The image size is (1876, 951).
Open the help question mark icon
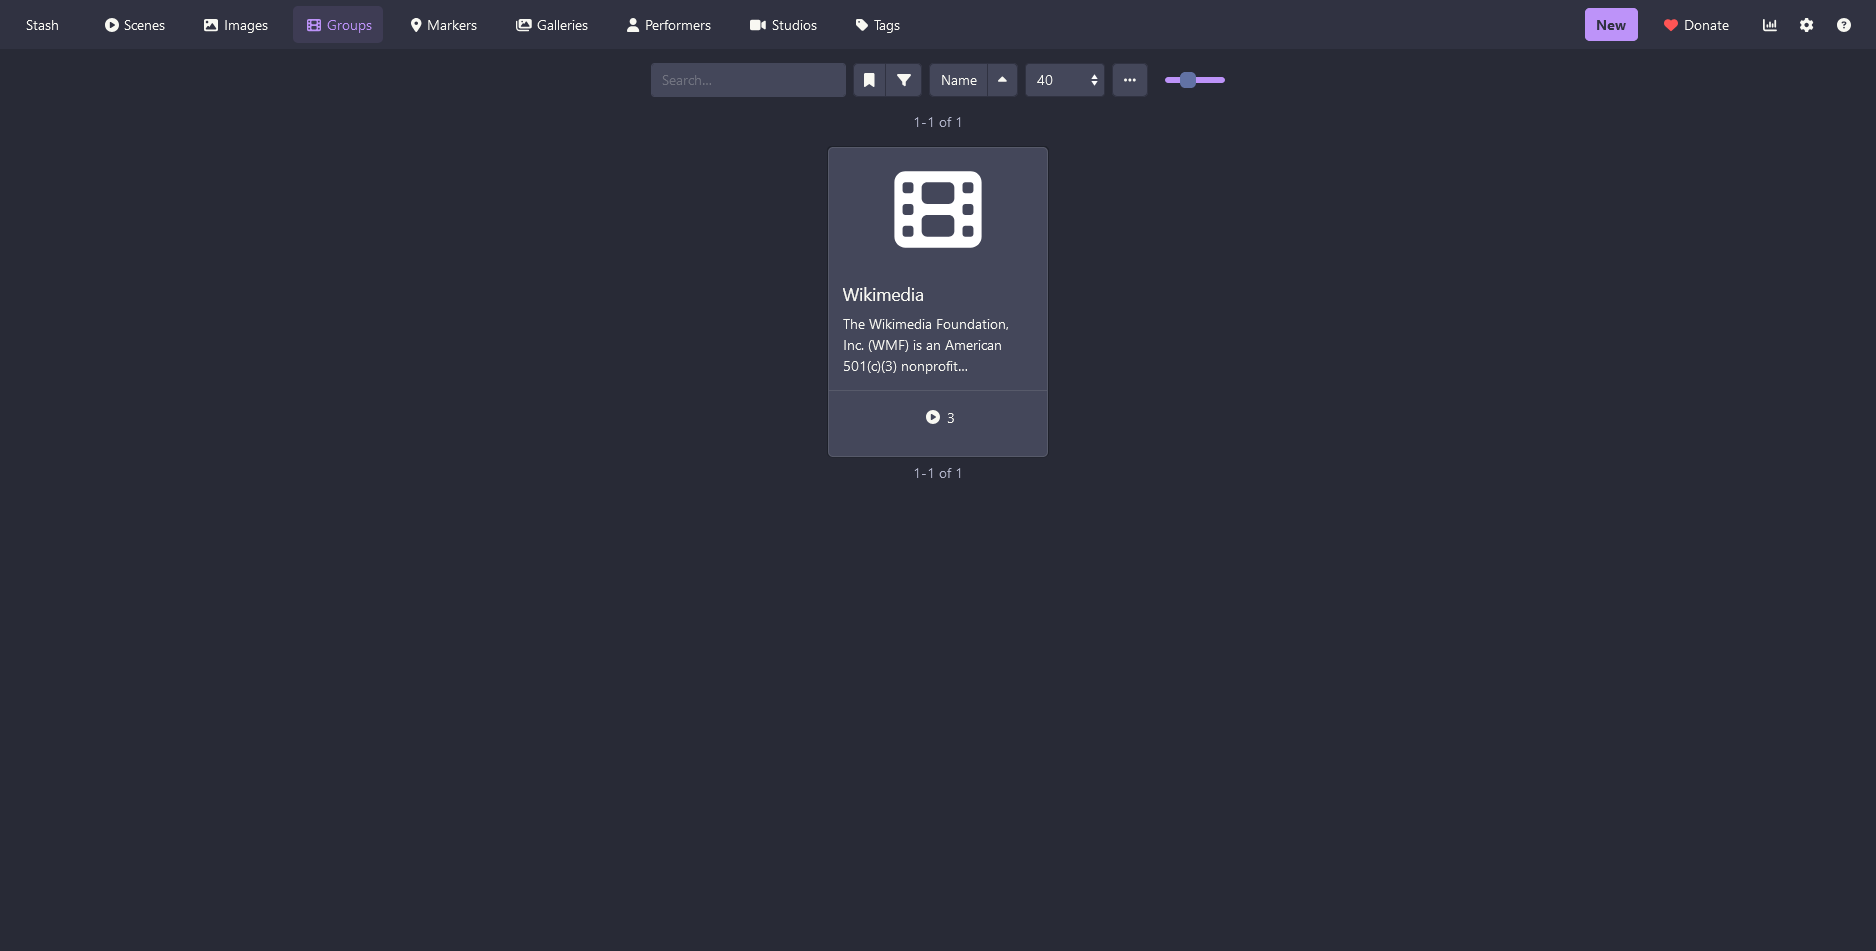(1843, 25)
